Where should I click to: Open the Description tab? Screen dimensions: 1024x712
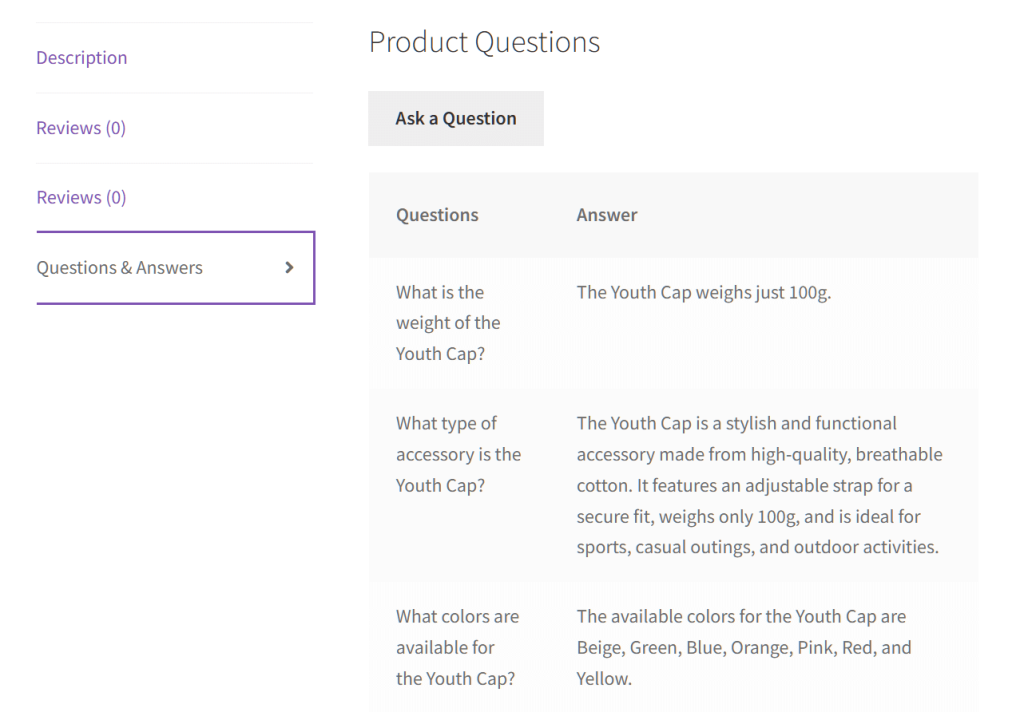point(82,58)
